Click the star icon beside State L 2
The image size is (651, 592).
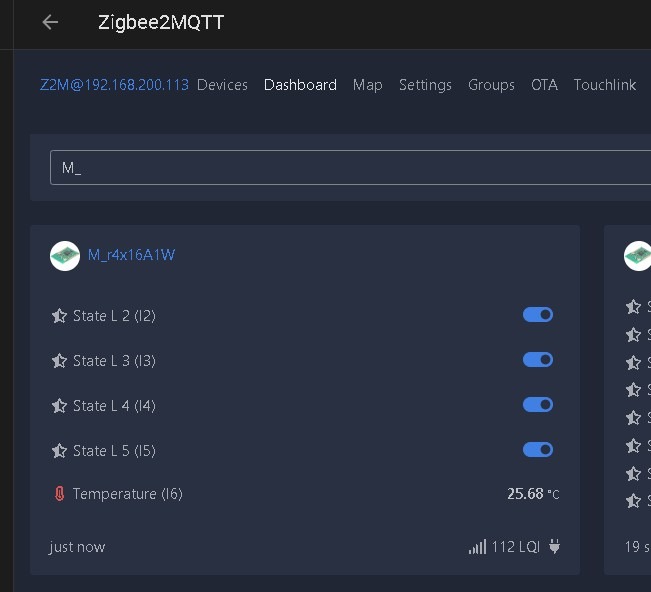59,316
